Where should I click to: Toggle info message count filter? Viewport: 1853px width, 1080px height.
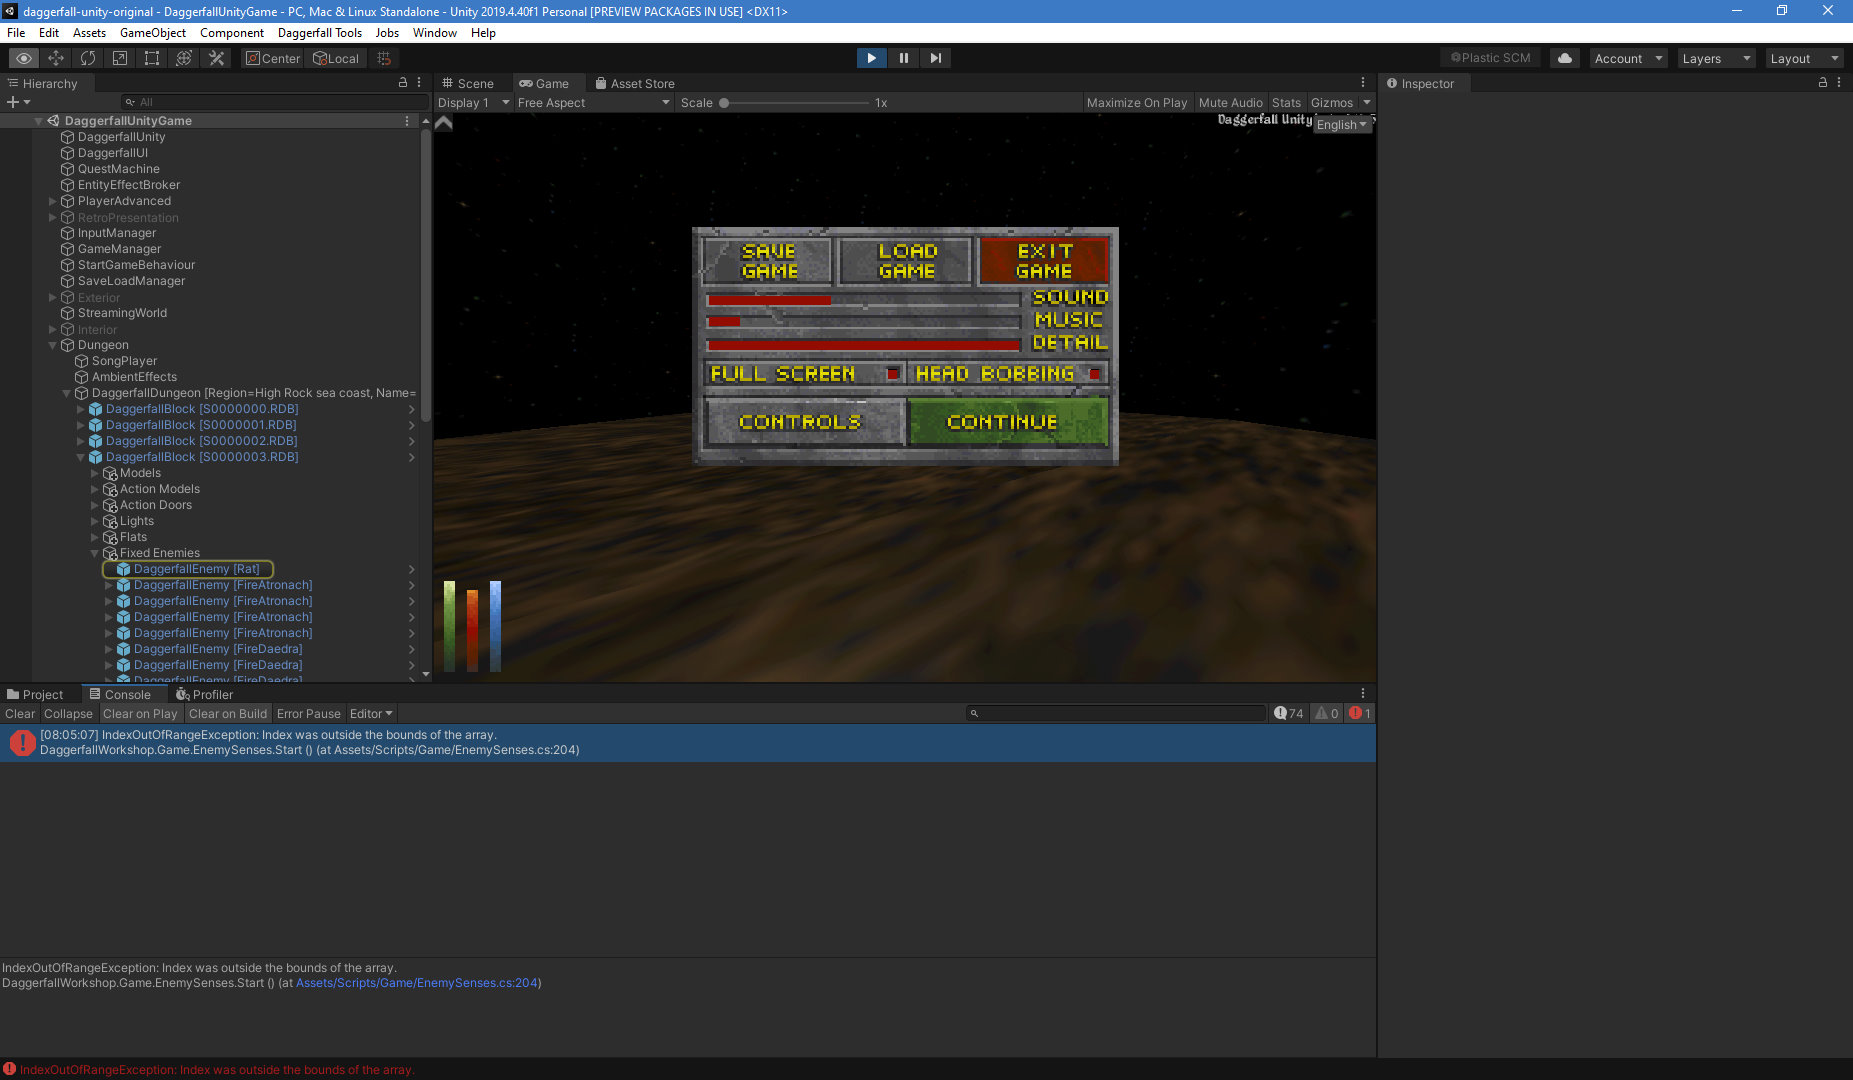coord(1289,713)
